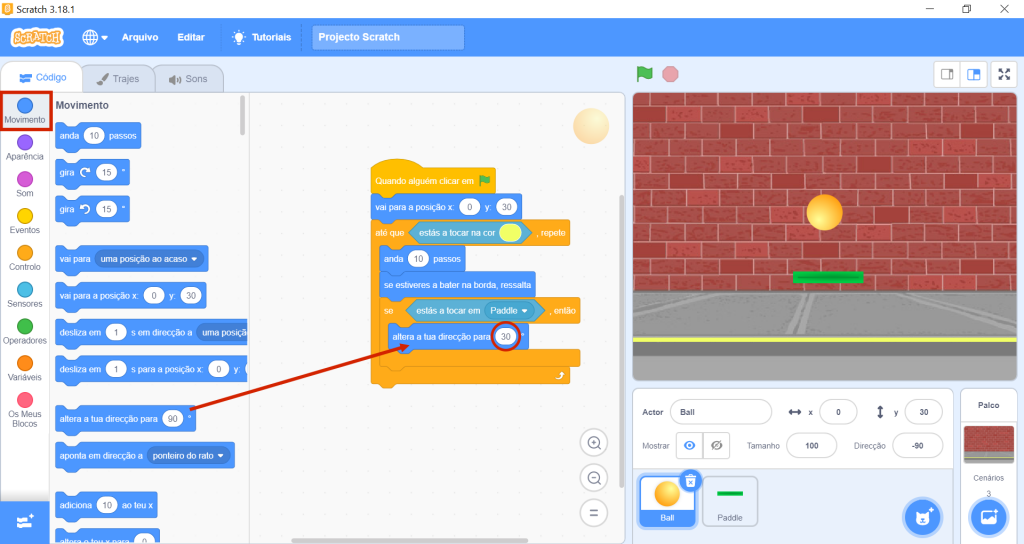The height and width of the screenshot is (544, 1024).
Task: Click the Ball sprite on the stage
Action: tap(824, 212)
